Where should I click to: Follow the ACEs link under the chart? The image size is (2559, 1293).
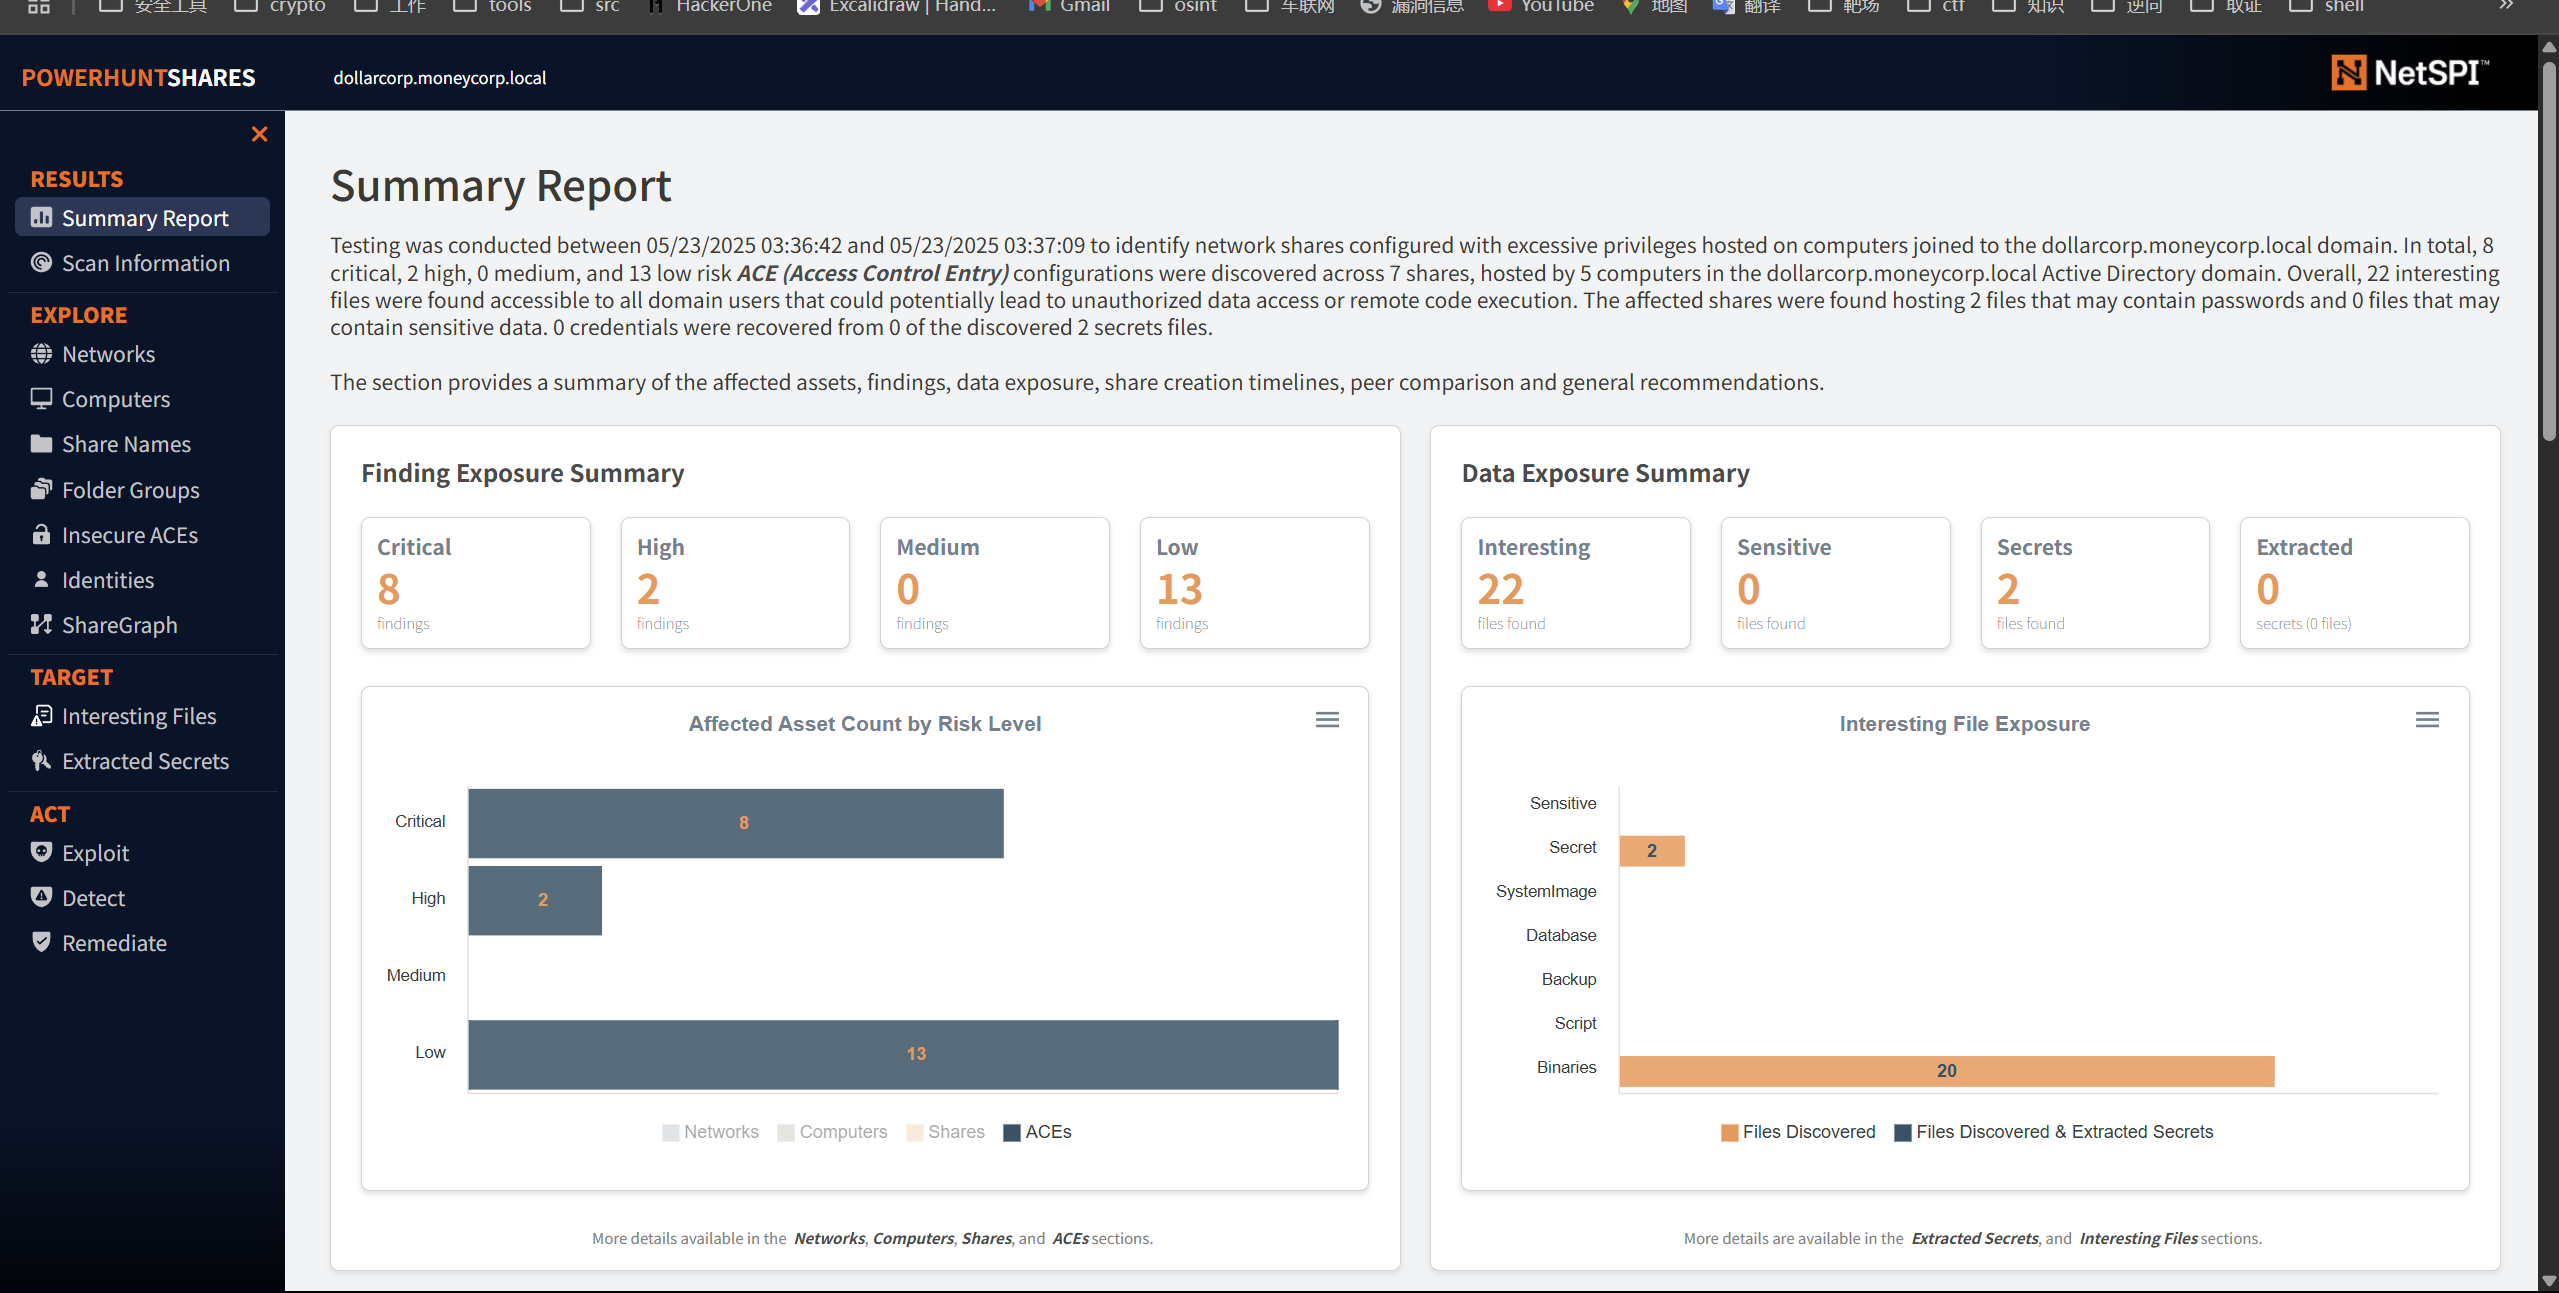(1070, 1238)
